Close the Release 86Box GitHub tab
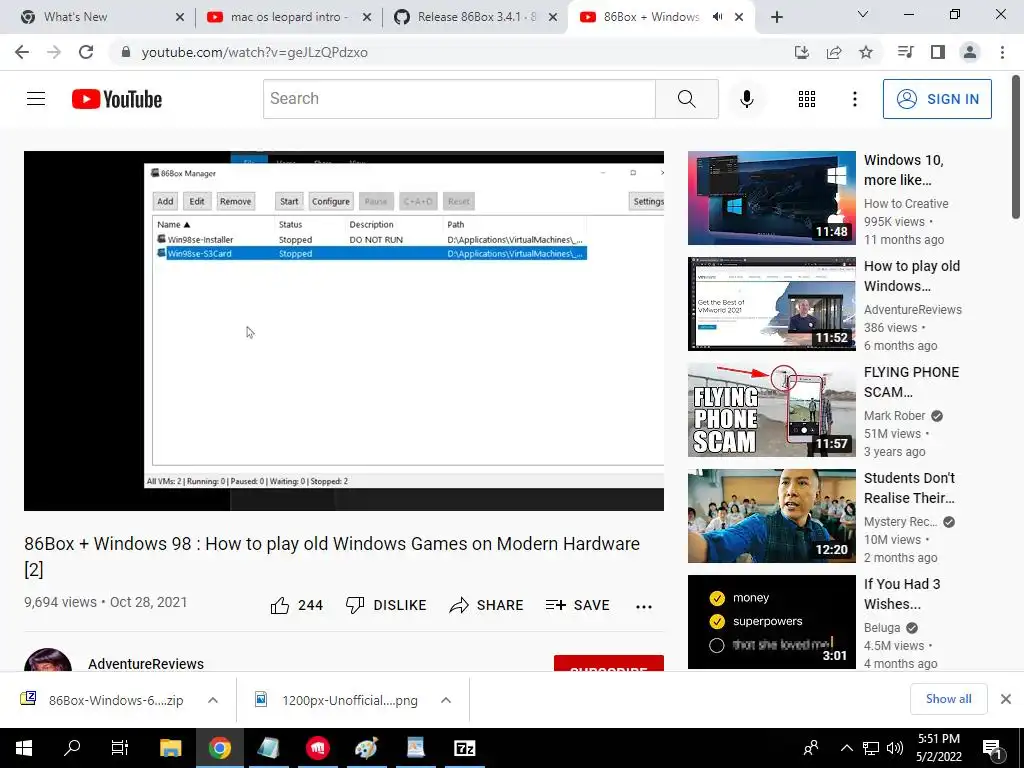 point(553,17)
